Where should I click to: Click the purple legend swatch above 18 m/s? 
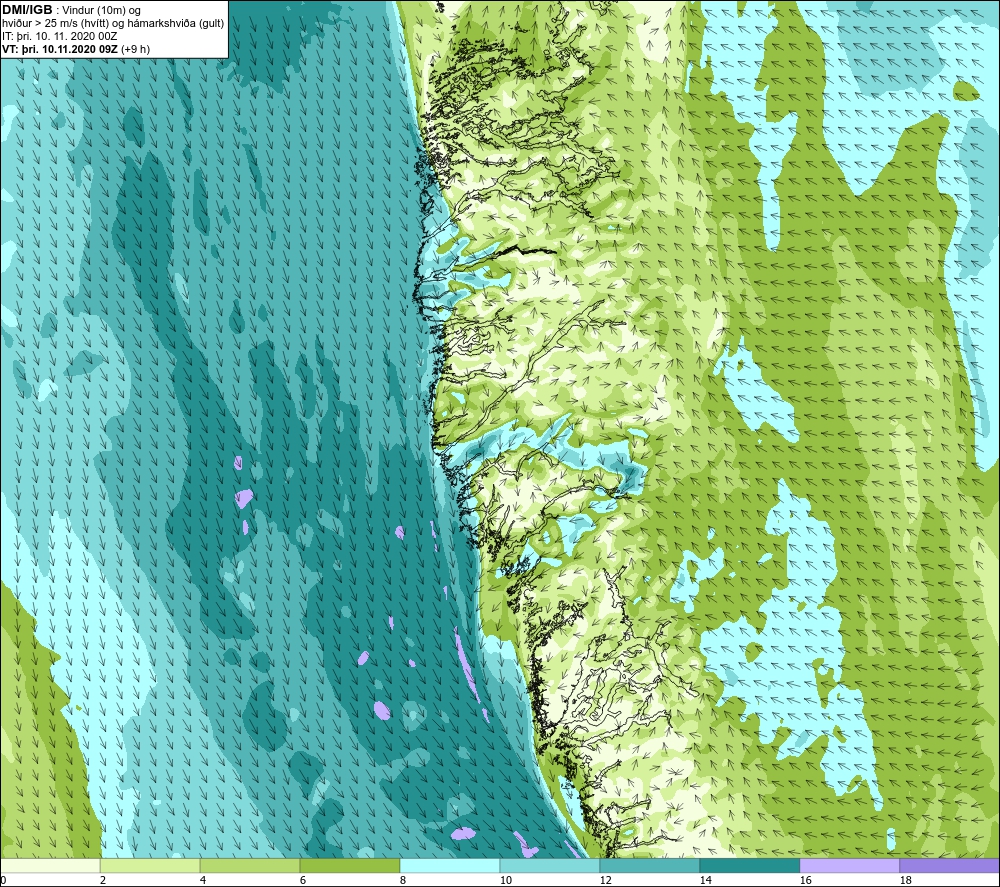coord(950,865)
